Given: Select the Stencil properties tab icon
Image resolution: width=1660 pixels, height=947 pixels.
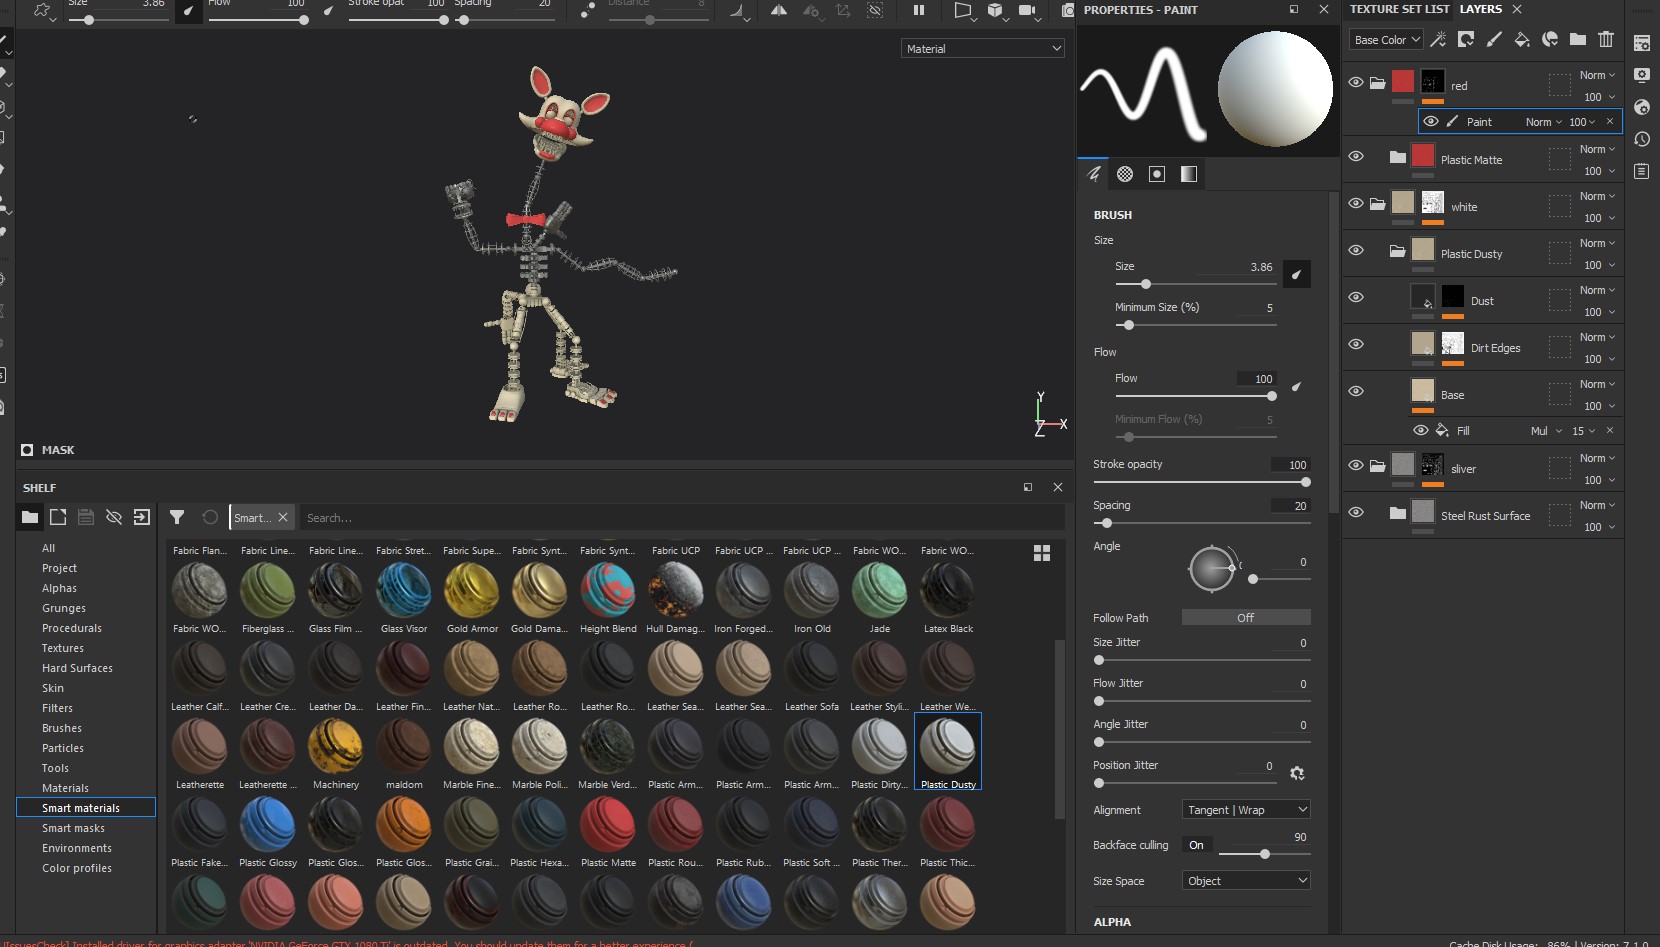Looking at the screenshot, I should click(x=1157, y=174).
